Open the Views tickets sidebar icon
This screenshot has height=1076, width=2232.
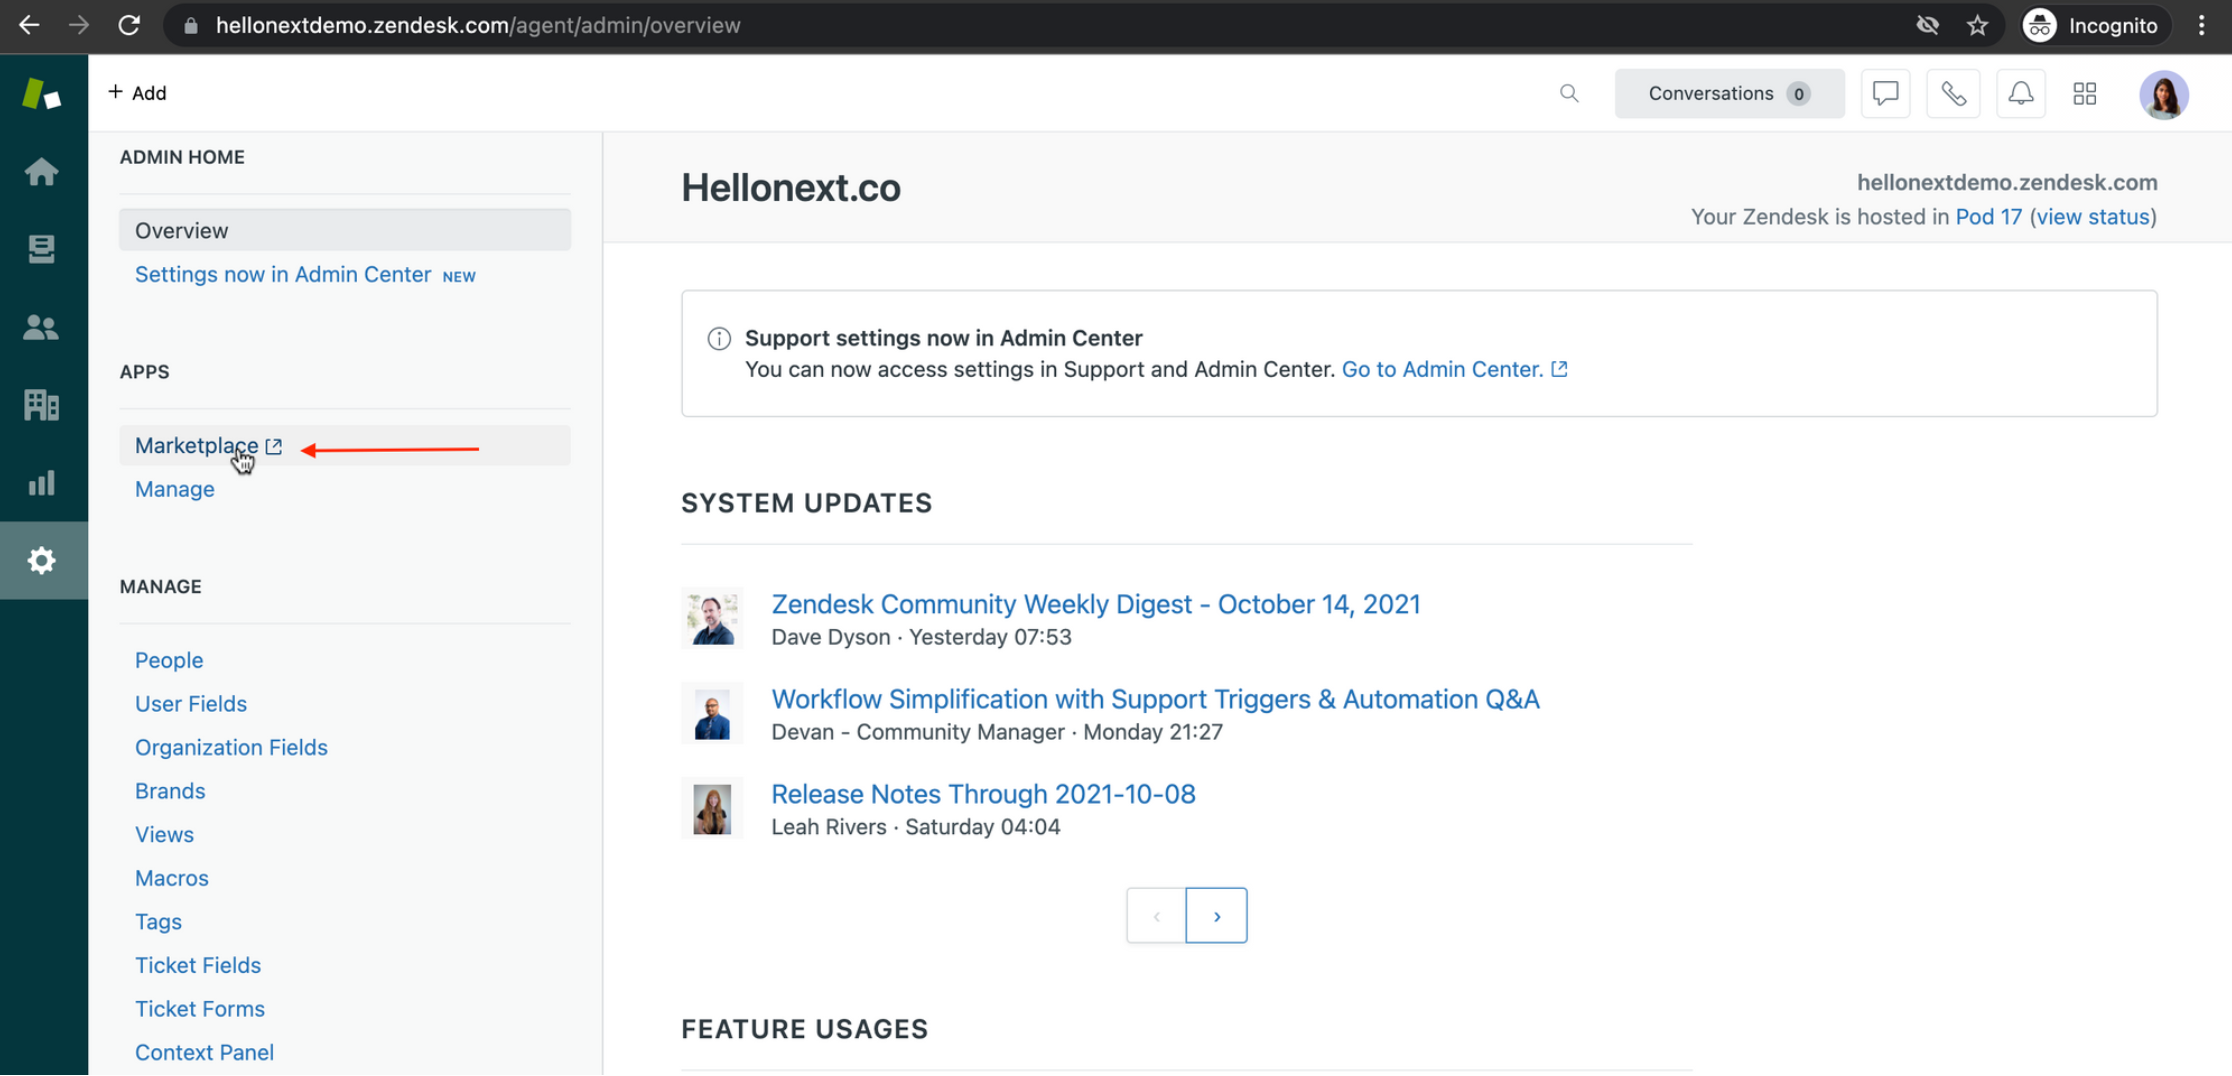(x=41, y=249)
